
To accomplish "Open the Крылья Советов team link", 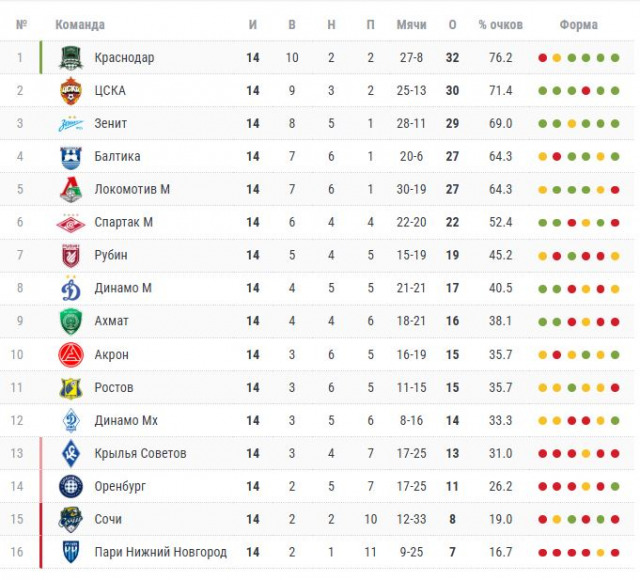I will (140, 454).
